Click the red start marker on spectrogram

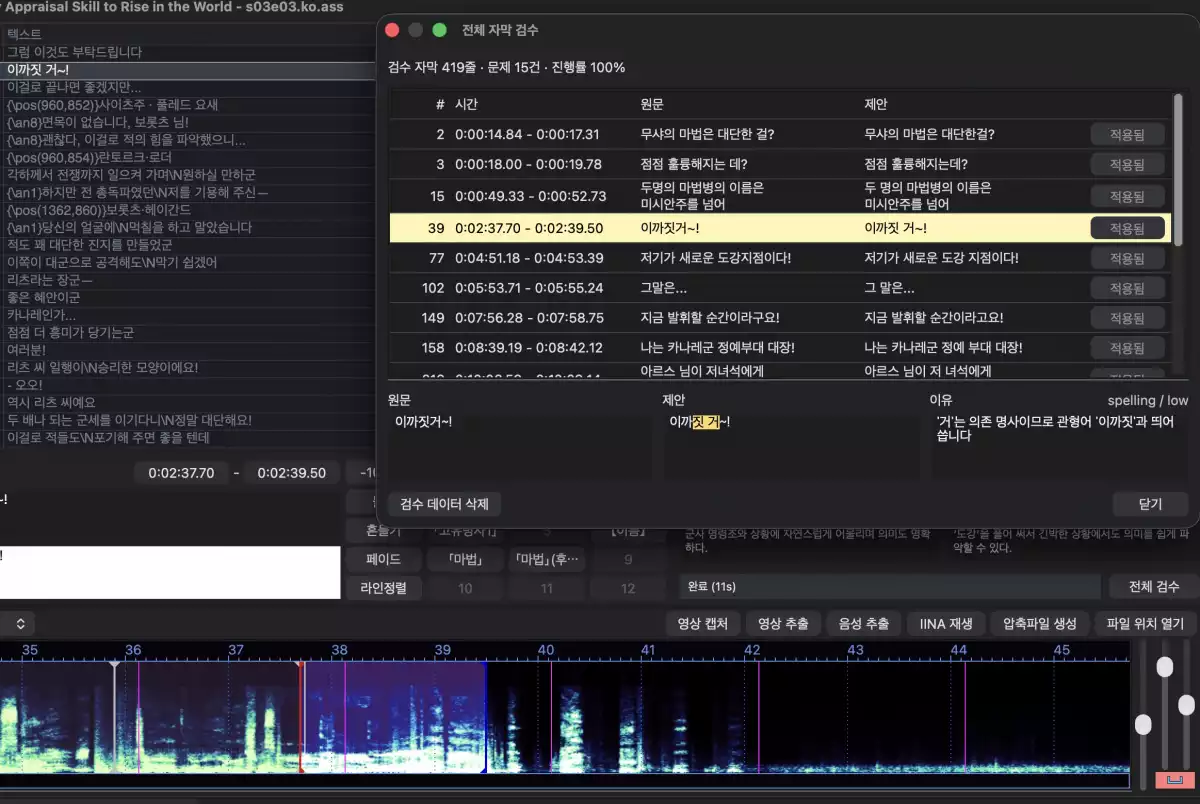(301, 716)
